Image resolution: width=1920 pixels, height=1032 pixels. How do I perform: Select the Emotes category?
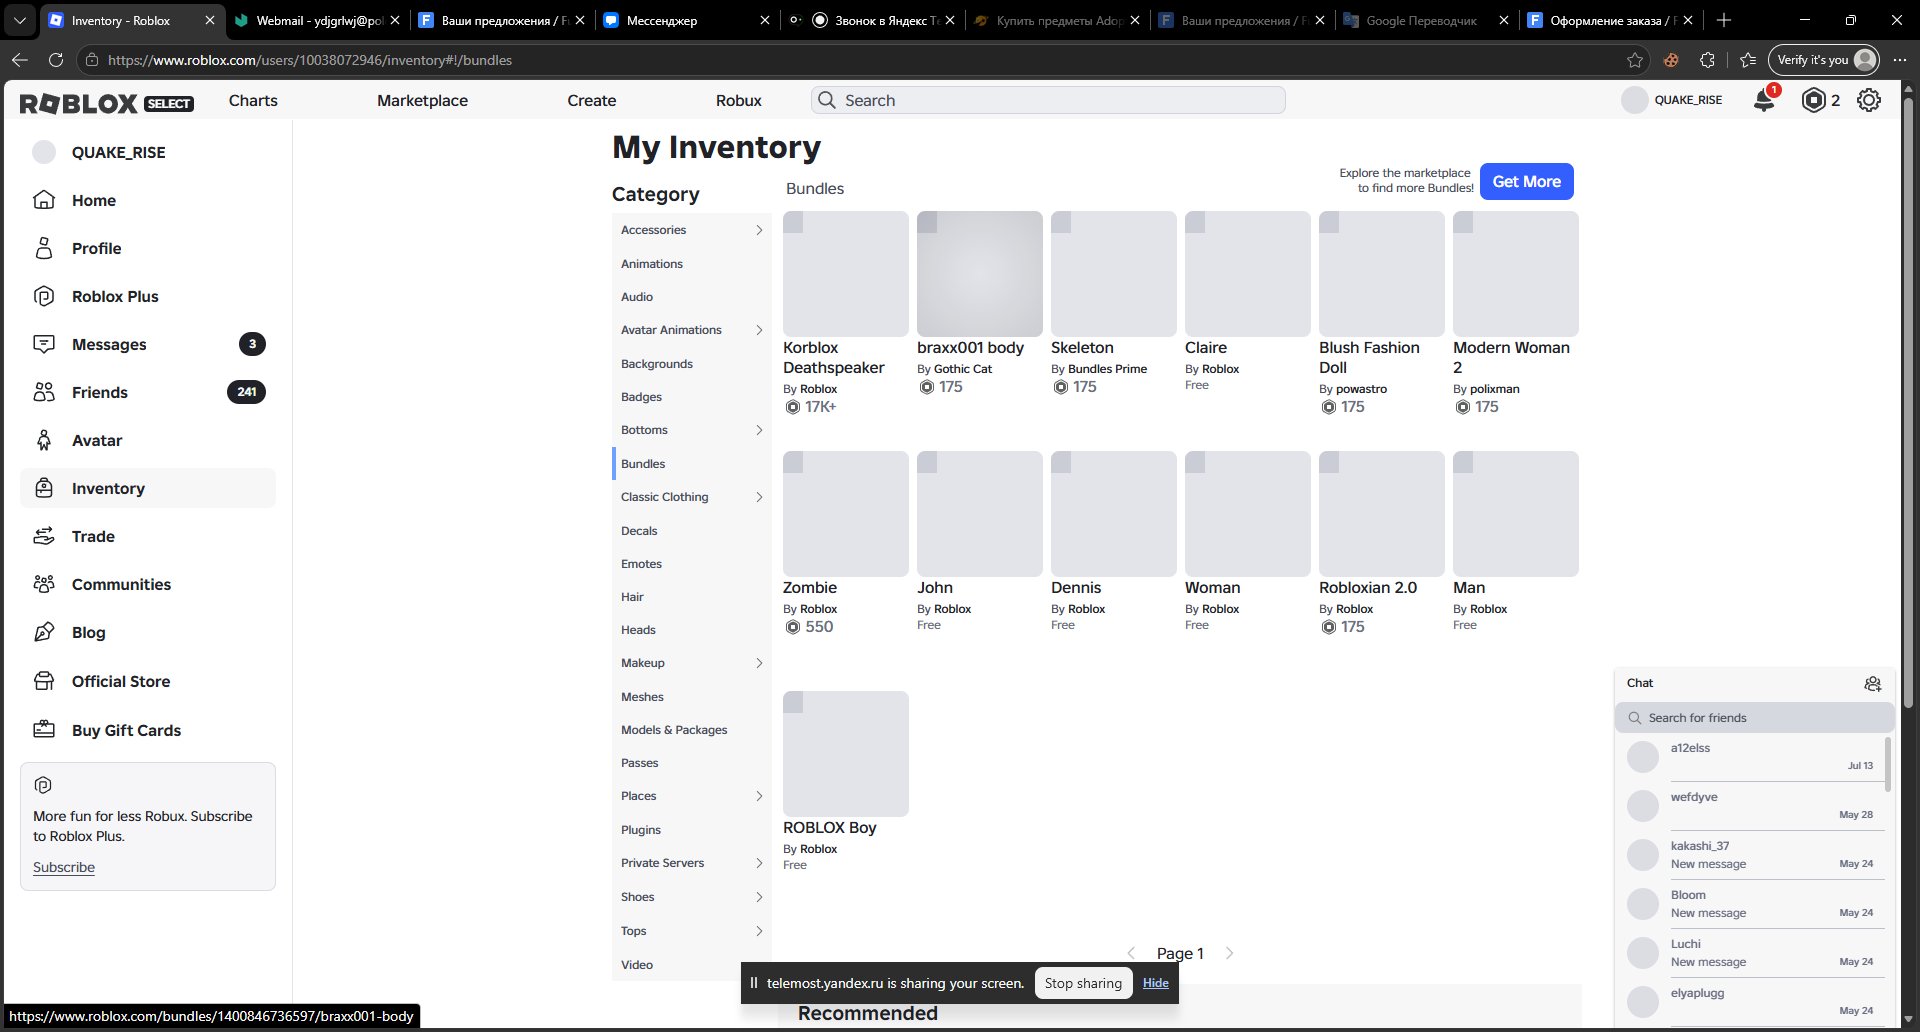(x=641, y=564)
